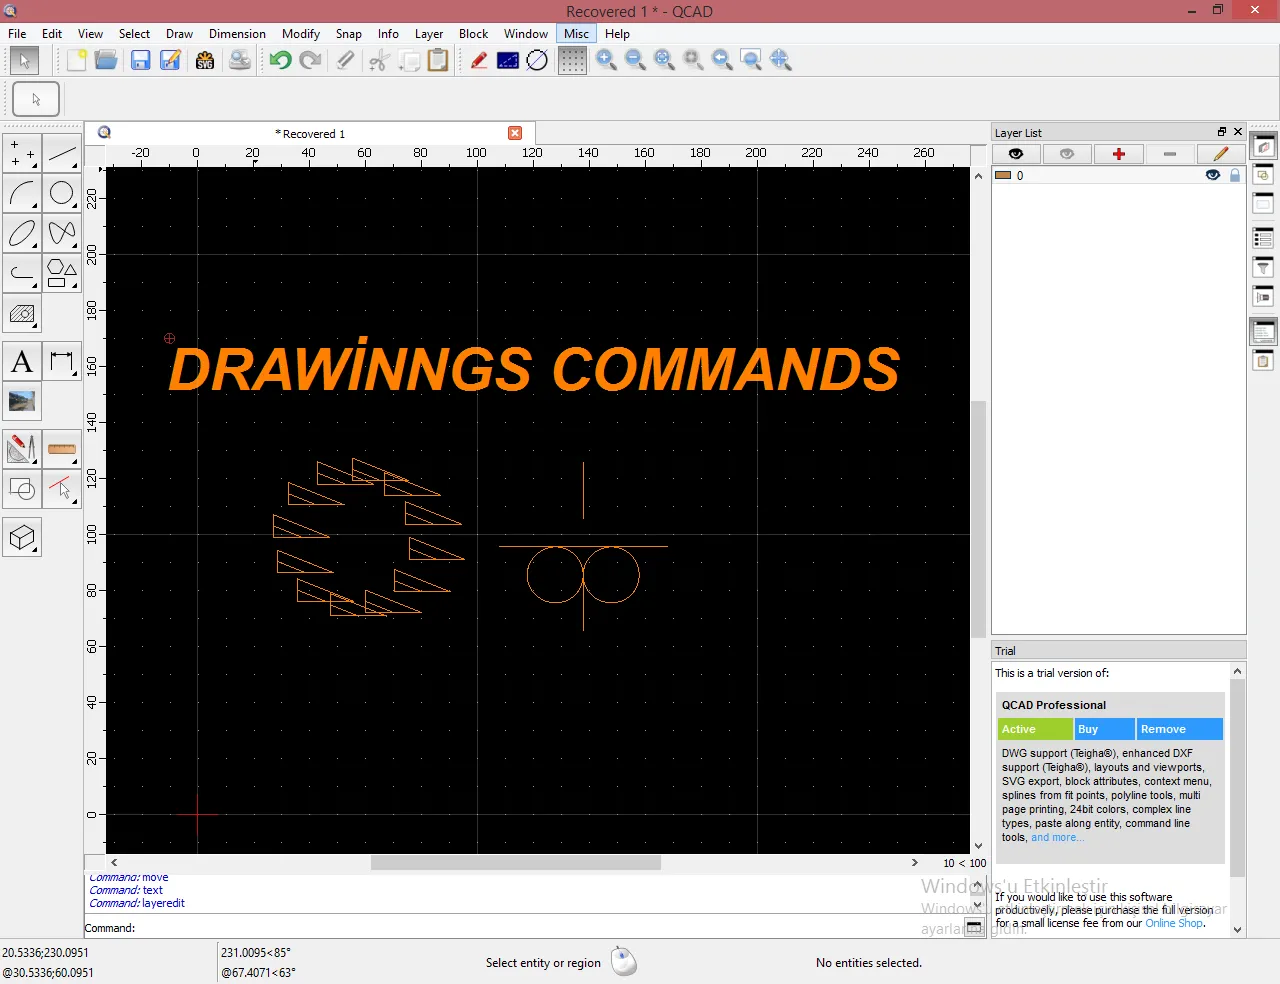This screenshot has height=984, width=1280.
Task: Open the line drawing tools
Action: (62, 153)
